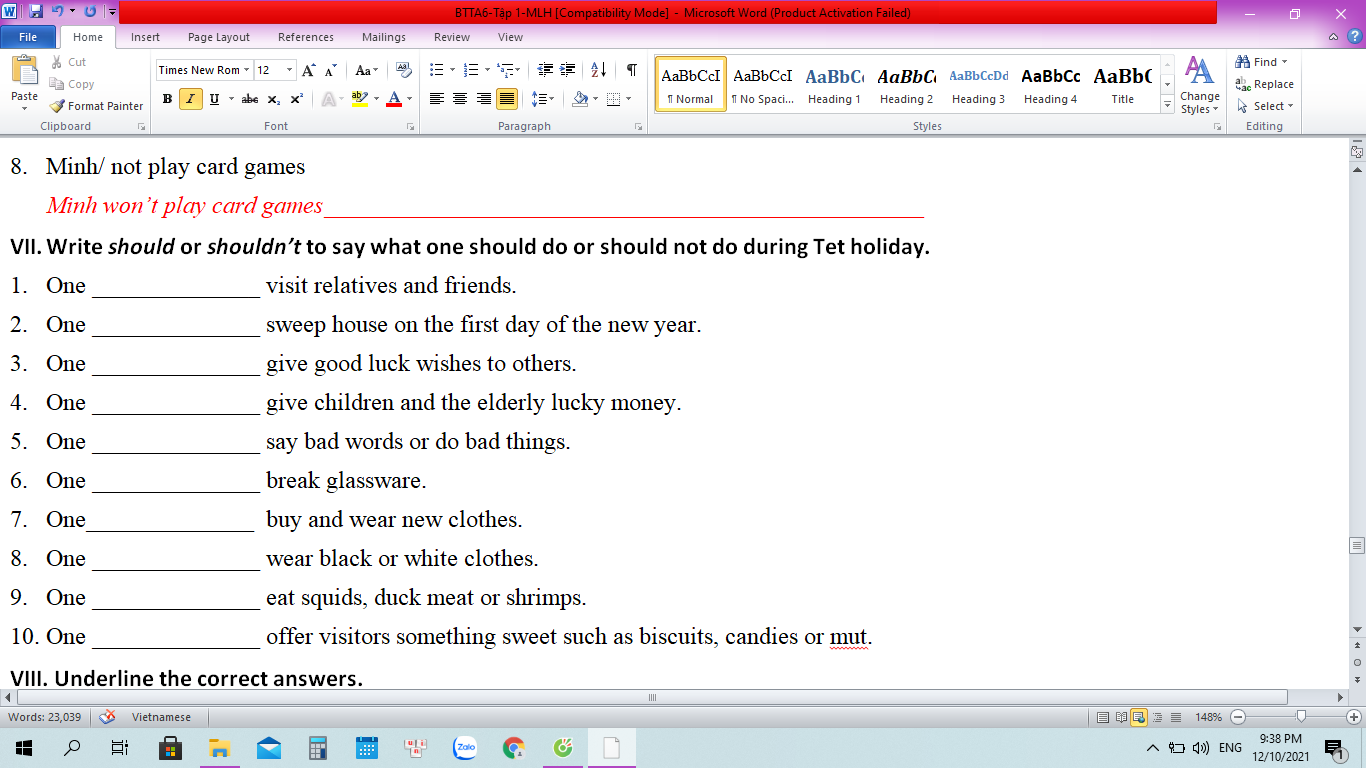Switch to the Page Layout tab
The width and height of the screenshot is (1366, 768).
coord(219,37)
